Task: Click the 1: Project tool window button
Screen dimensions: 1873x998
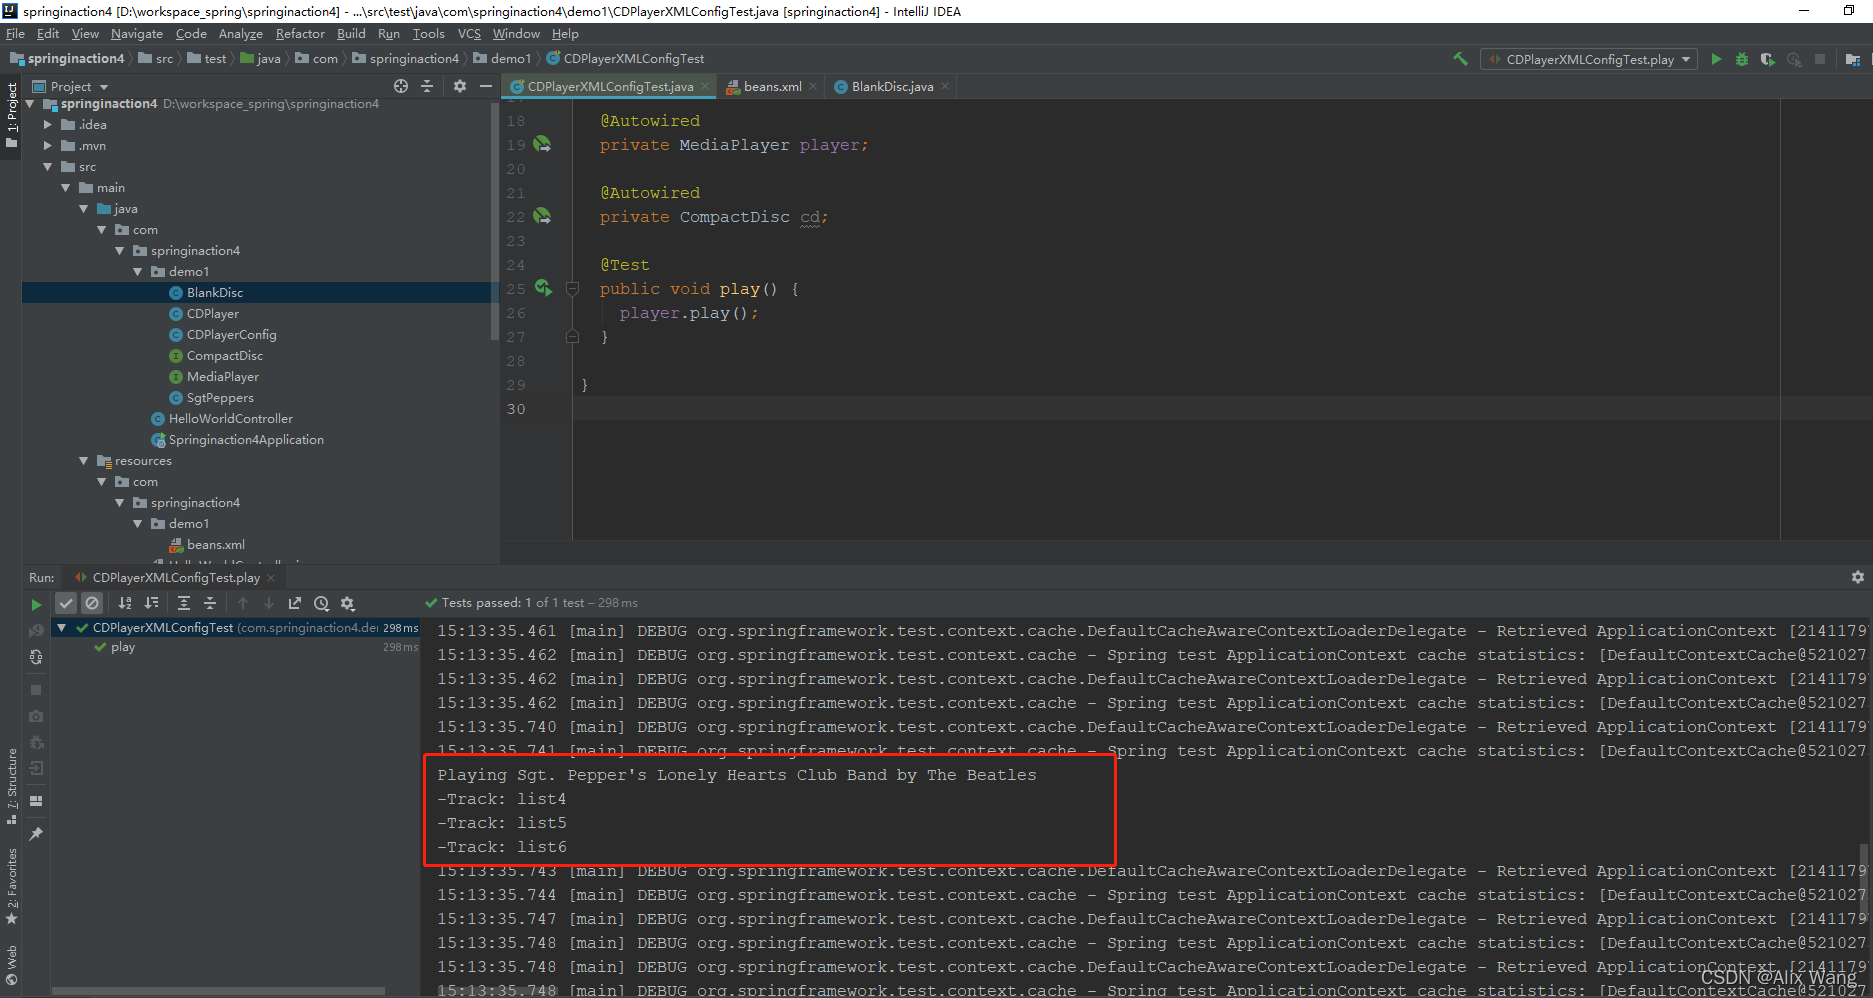Action: pyautogui.click(x=11, y=114)
